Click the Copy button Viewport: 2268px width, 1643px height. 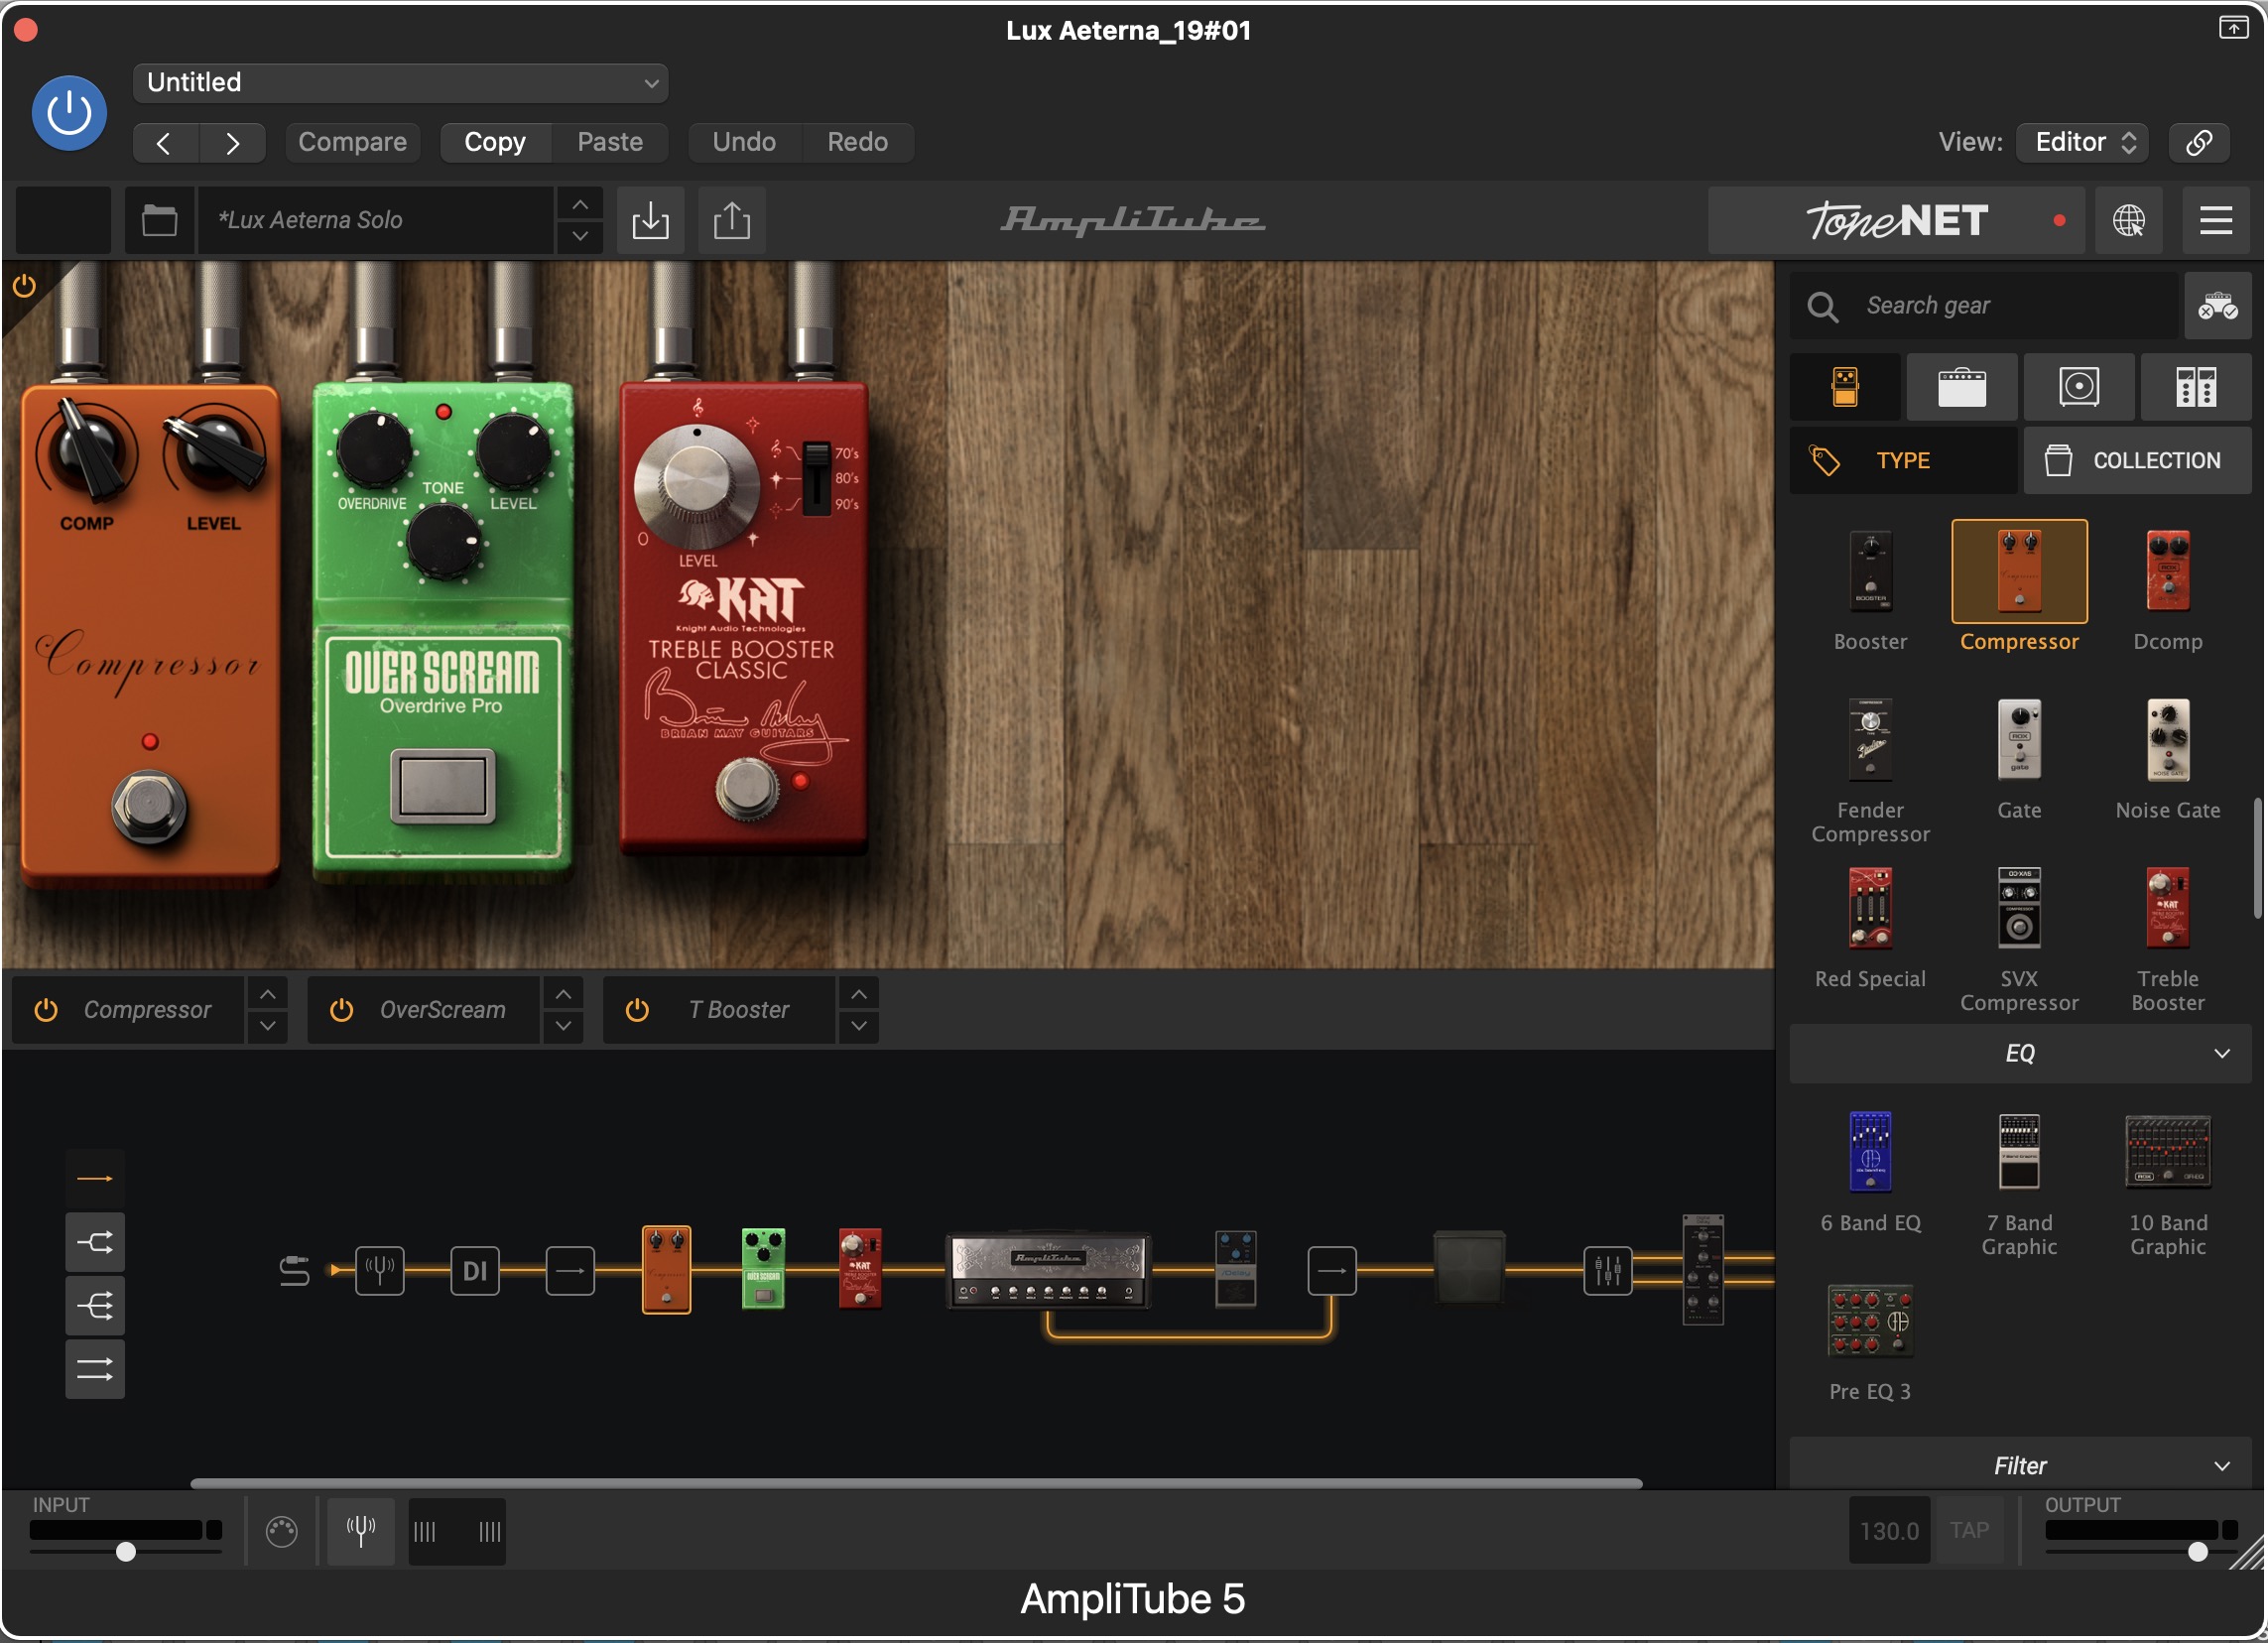[x=495, y=142]
